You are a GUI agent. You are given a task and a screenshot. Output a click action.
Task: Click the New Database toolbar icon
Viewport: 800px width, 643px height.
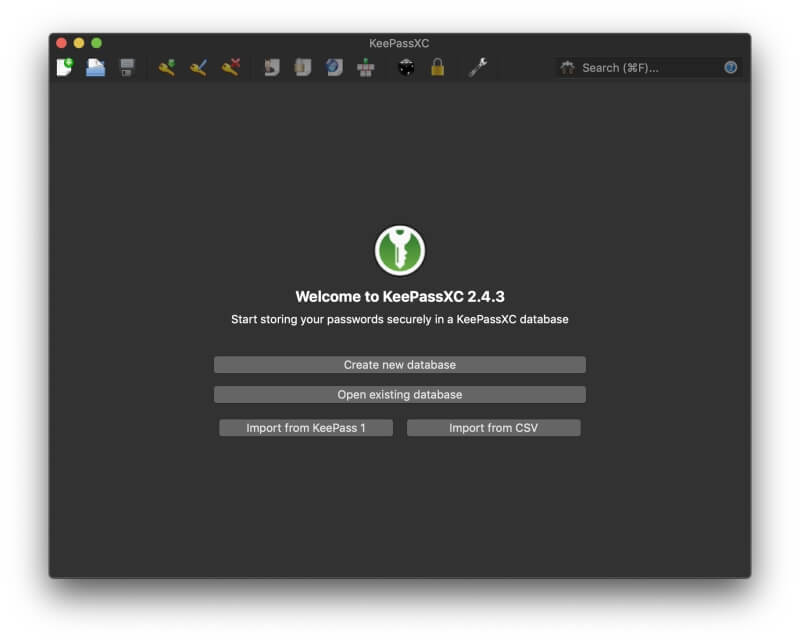(65, 67)
